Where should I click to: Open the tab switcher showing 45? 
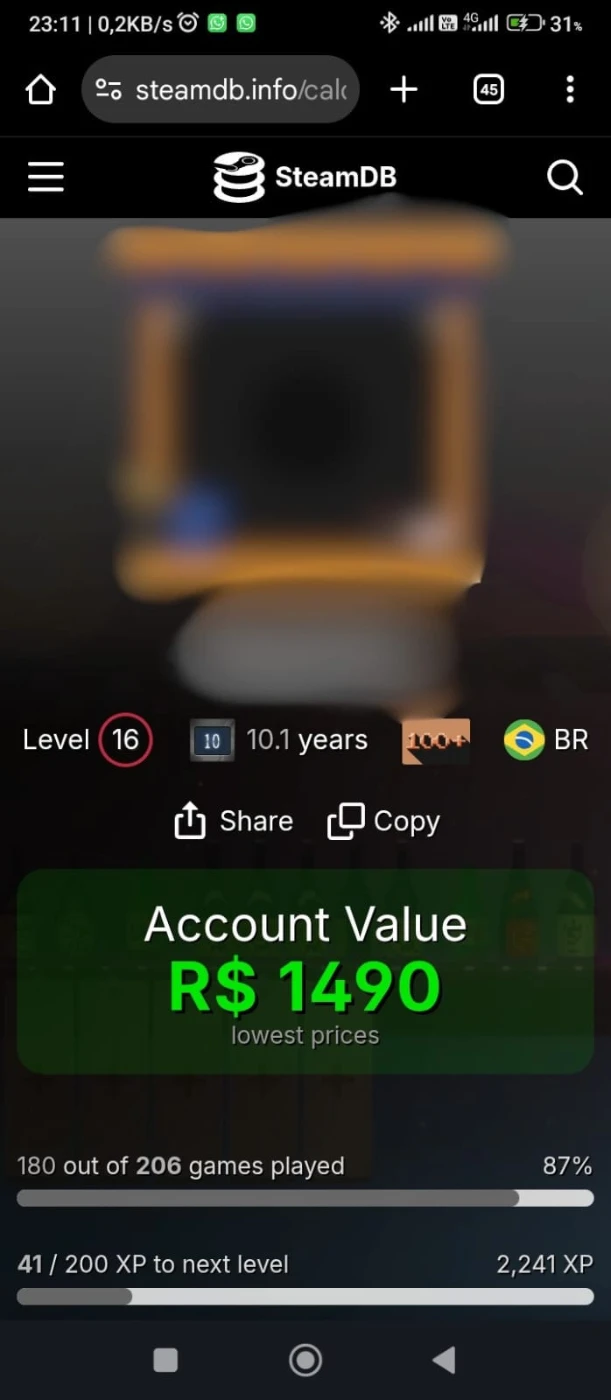click(x=488, y=90)
